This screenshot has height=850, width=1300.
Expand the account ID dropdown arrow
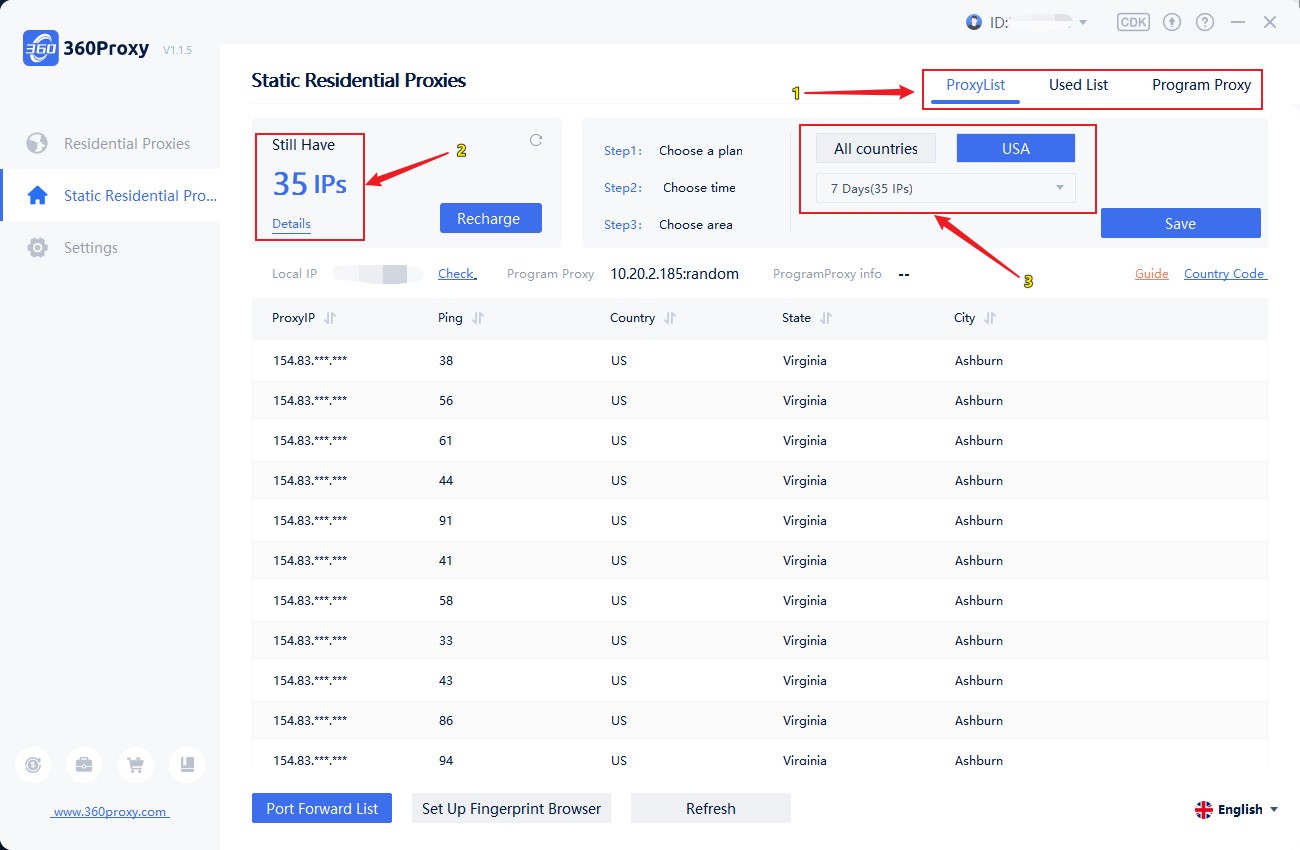point(1082,22)
